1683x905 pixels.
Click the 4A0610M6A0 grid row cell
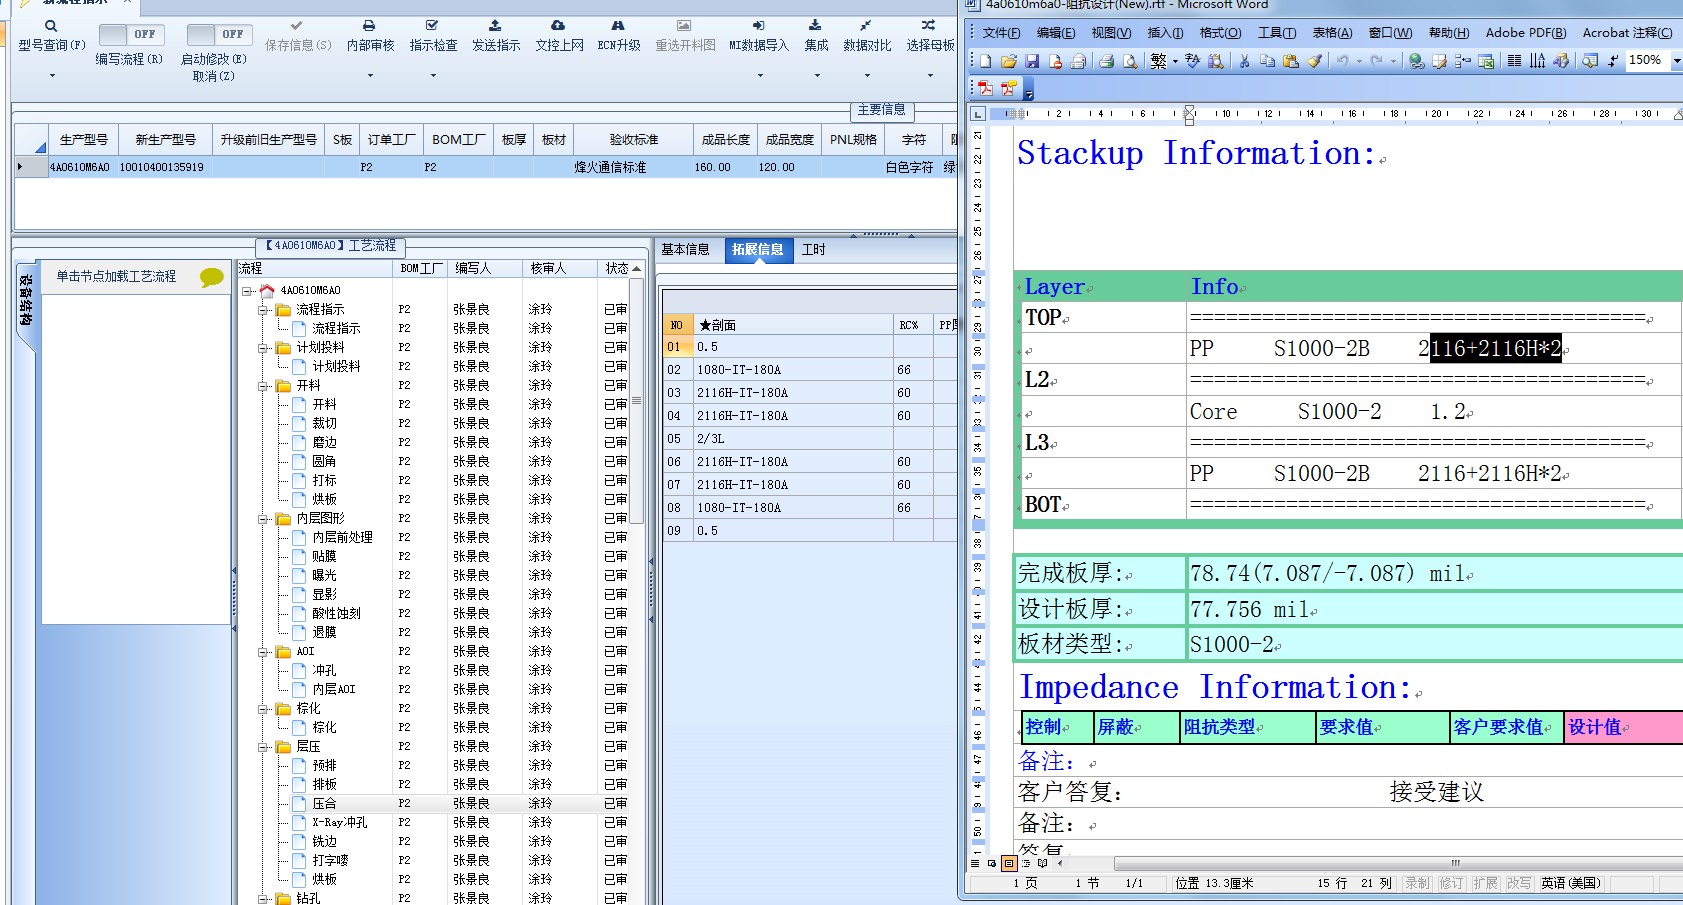81,168
